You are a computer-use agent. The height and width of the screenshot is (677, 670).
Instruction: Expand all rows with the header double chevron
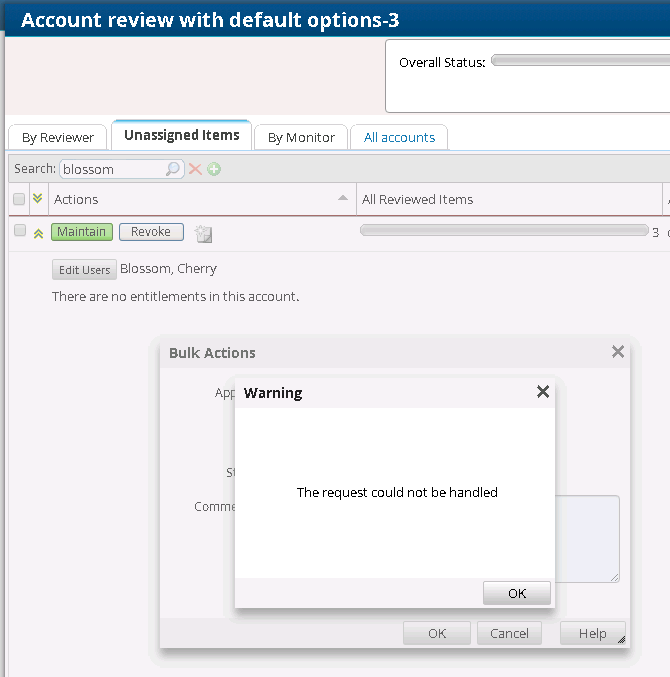[38, 199]
